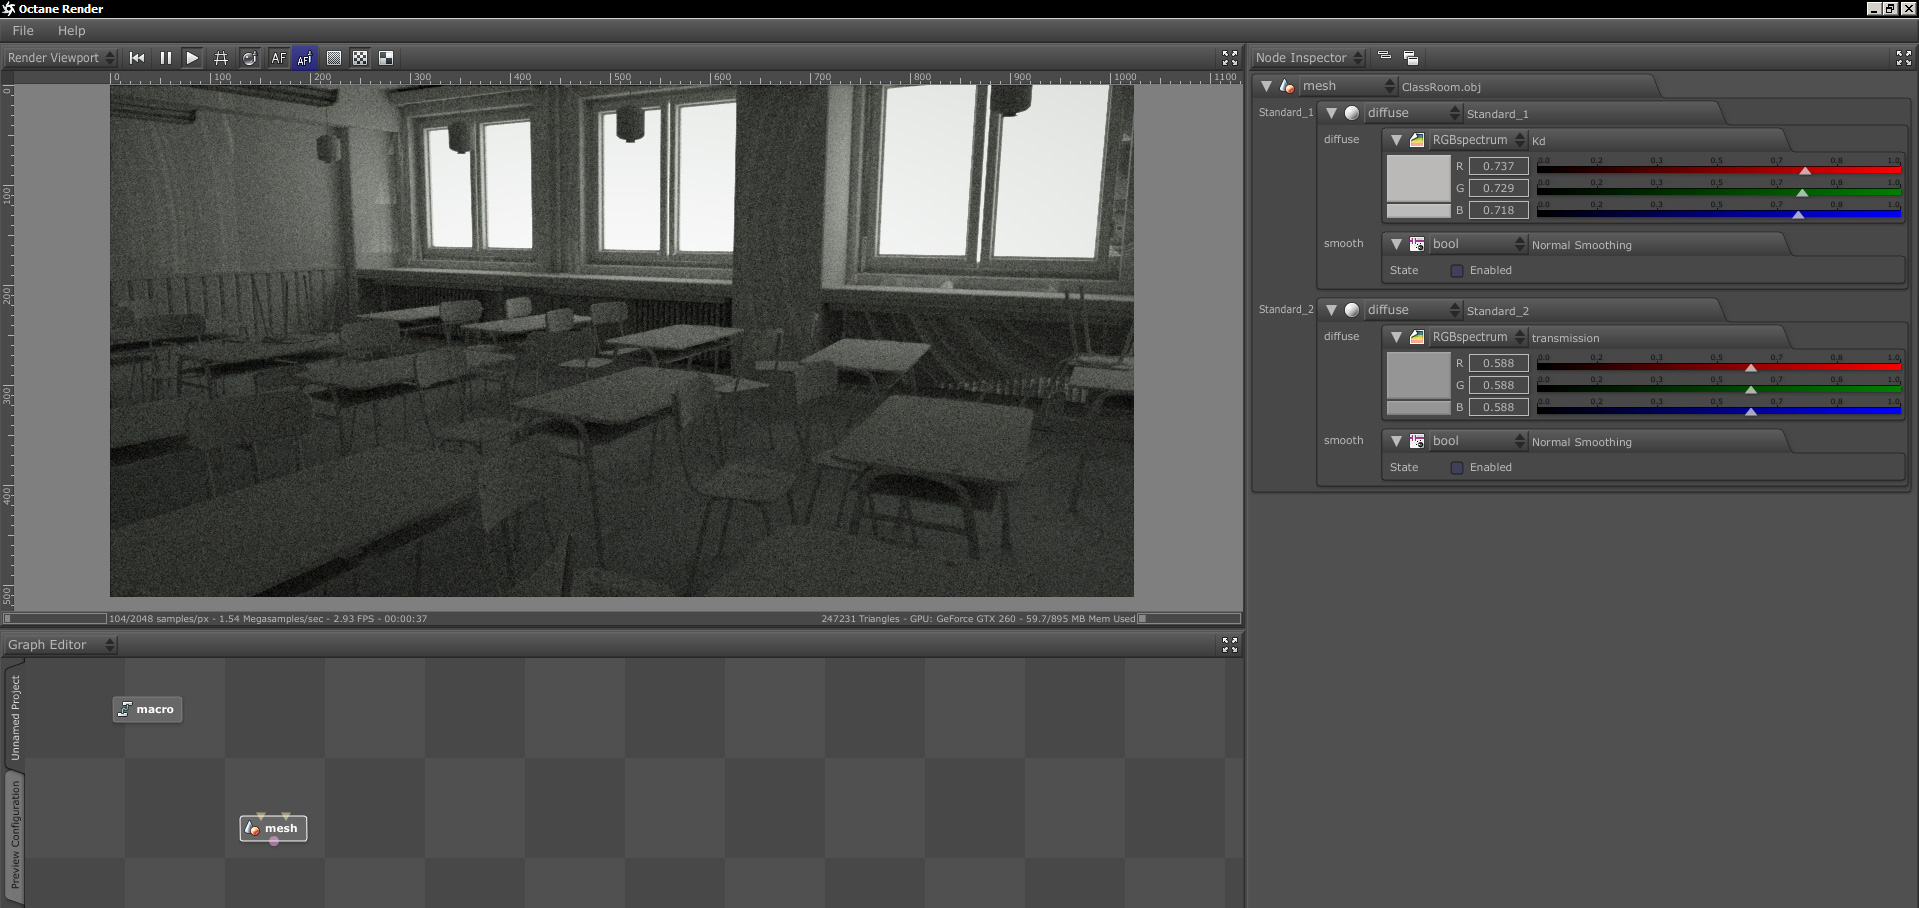
Task: Open the Graph Editor panel type dropdown
Action: pos(61,645)
